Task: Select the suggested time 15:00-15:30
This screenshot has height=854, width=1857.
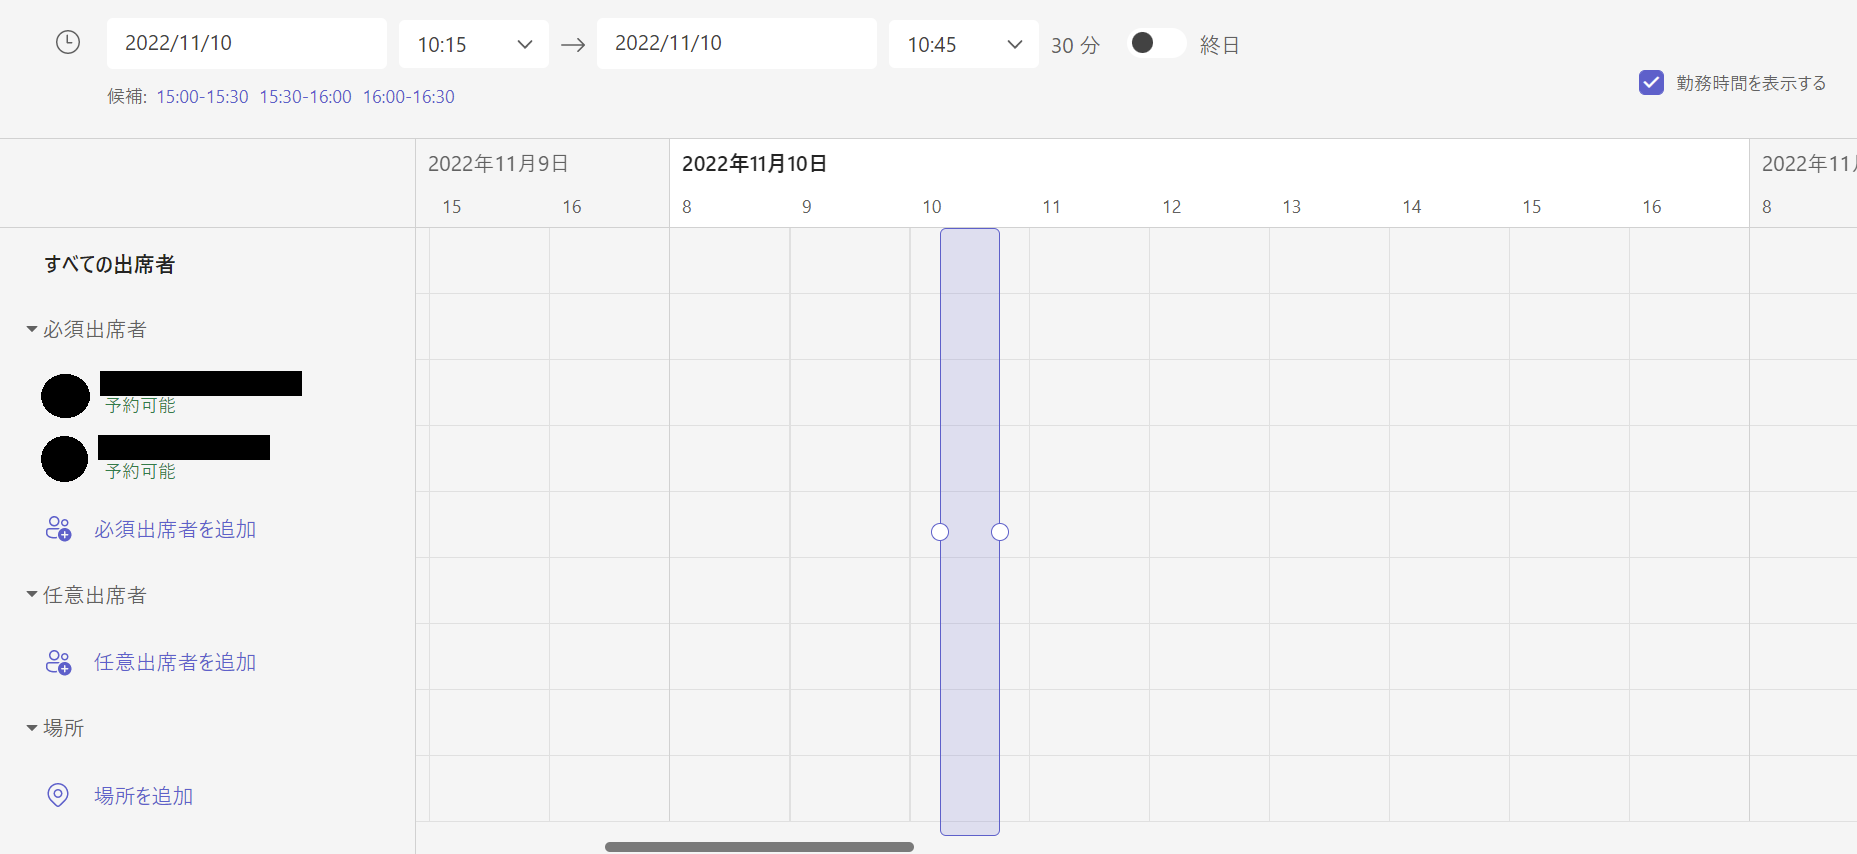Action: (202, 97)
